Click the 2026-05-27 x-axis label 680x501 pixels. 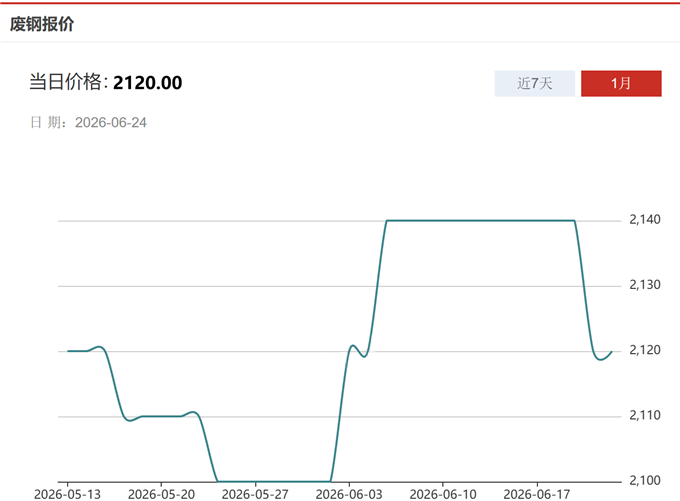tap(255, 494)
